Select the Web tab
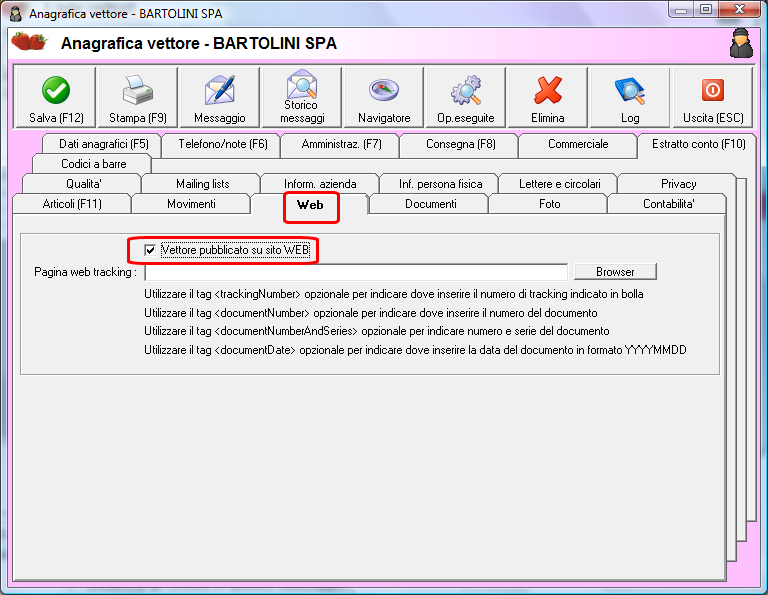768x595 pixels. click(x=310, y=205)
